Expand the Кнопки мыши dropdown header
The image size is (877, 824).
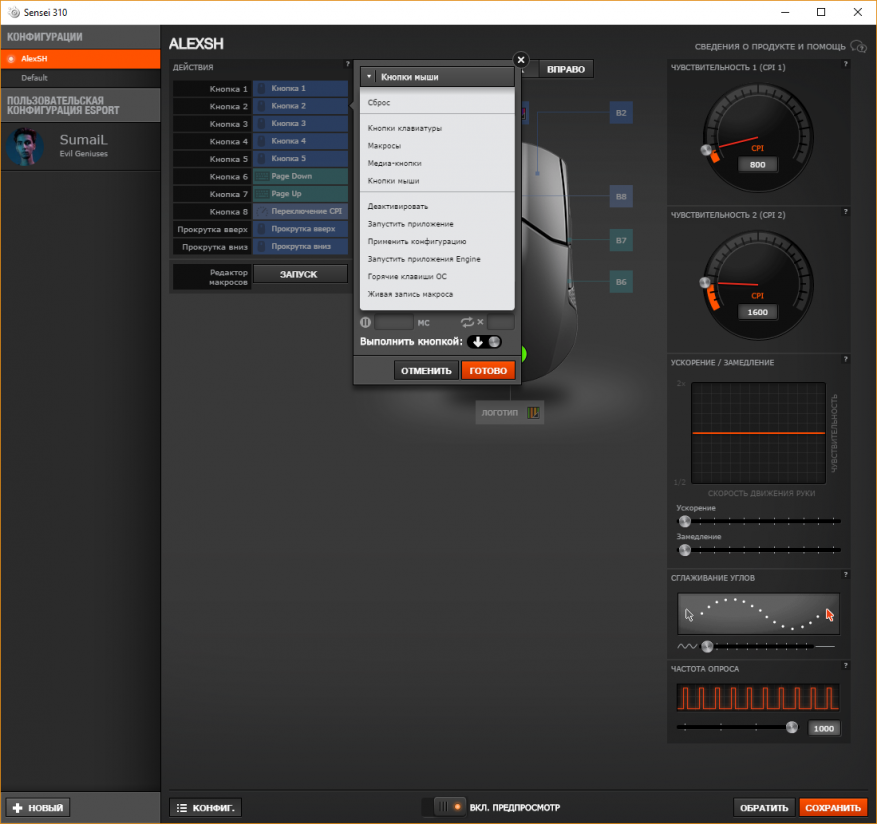coord(437,77)
